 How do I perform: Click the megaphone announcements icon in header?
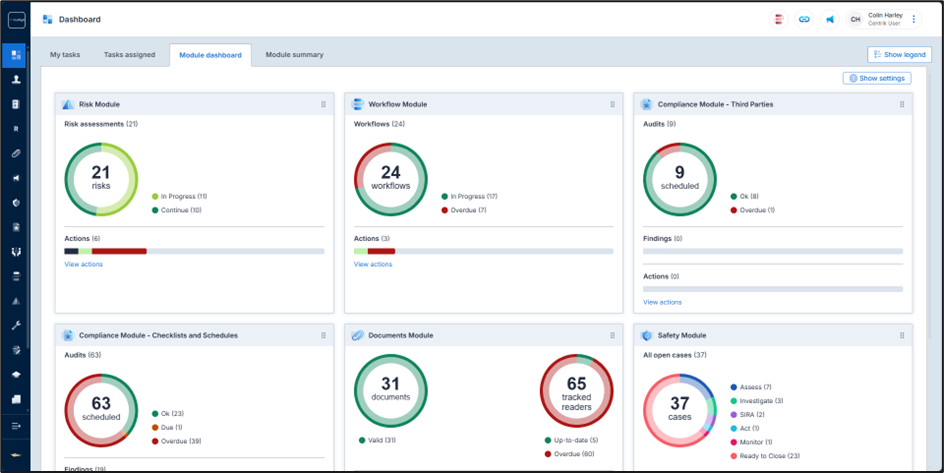830,19
